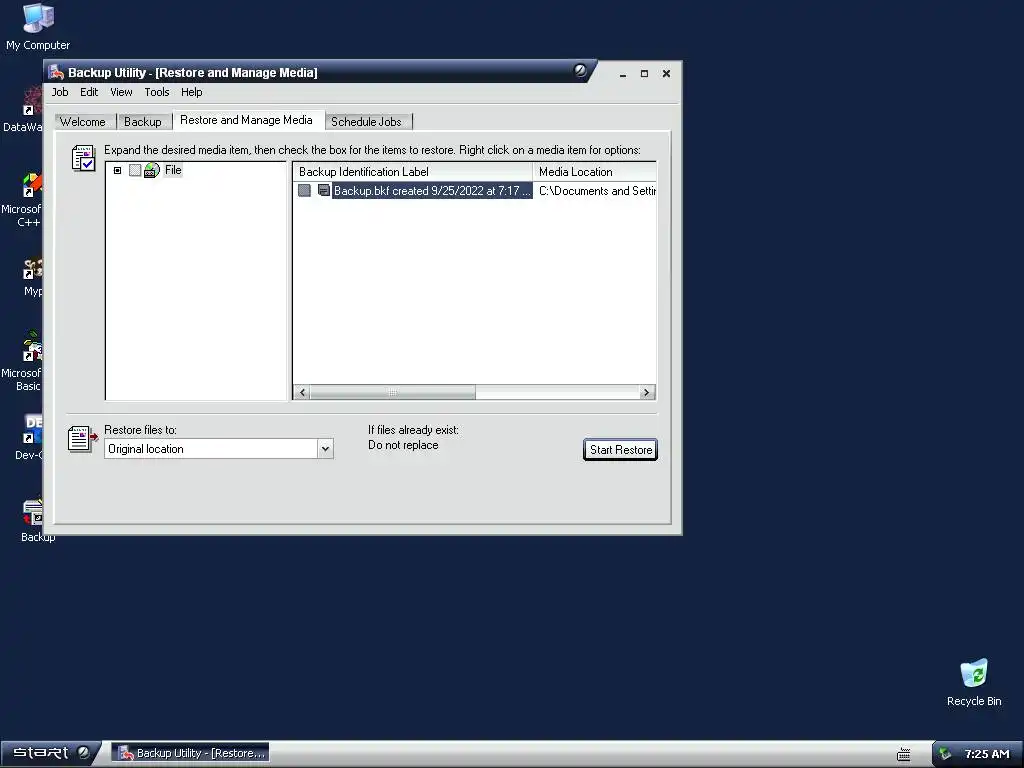Viewport: 1024px width, 768px height.
Task: Check the File checkbox in tree
Action: pyautogui.click(x=135, y=170)
